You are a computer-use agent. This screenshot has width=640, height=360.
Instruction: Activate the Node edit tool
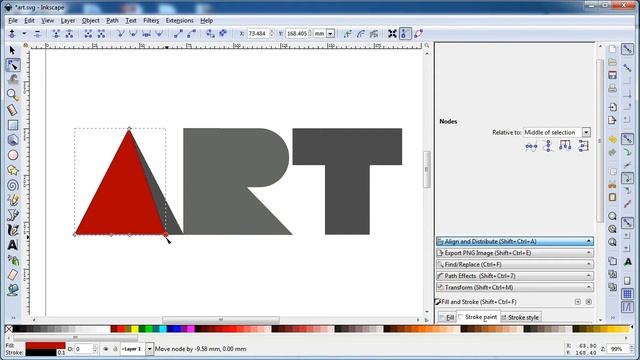[x=13, y=65]
